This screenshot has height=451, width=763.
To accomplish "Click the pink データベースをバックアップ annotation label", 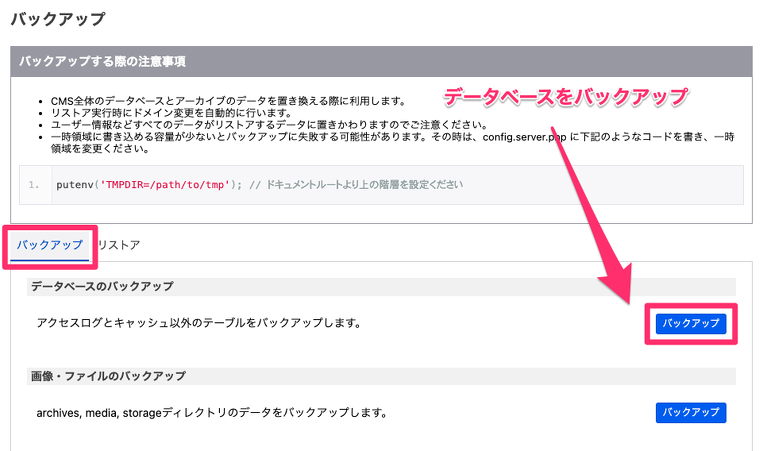I will tap(566, 97).
